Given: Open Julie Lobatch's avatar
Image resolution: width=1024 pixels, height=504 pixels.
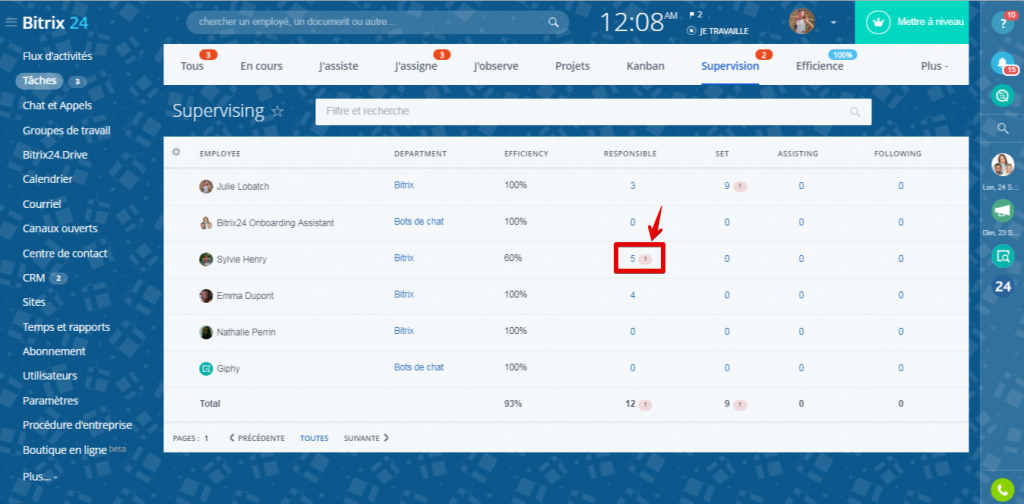Looking at the screenshot, I should pyautogui.click(x=206, y=187).
